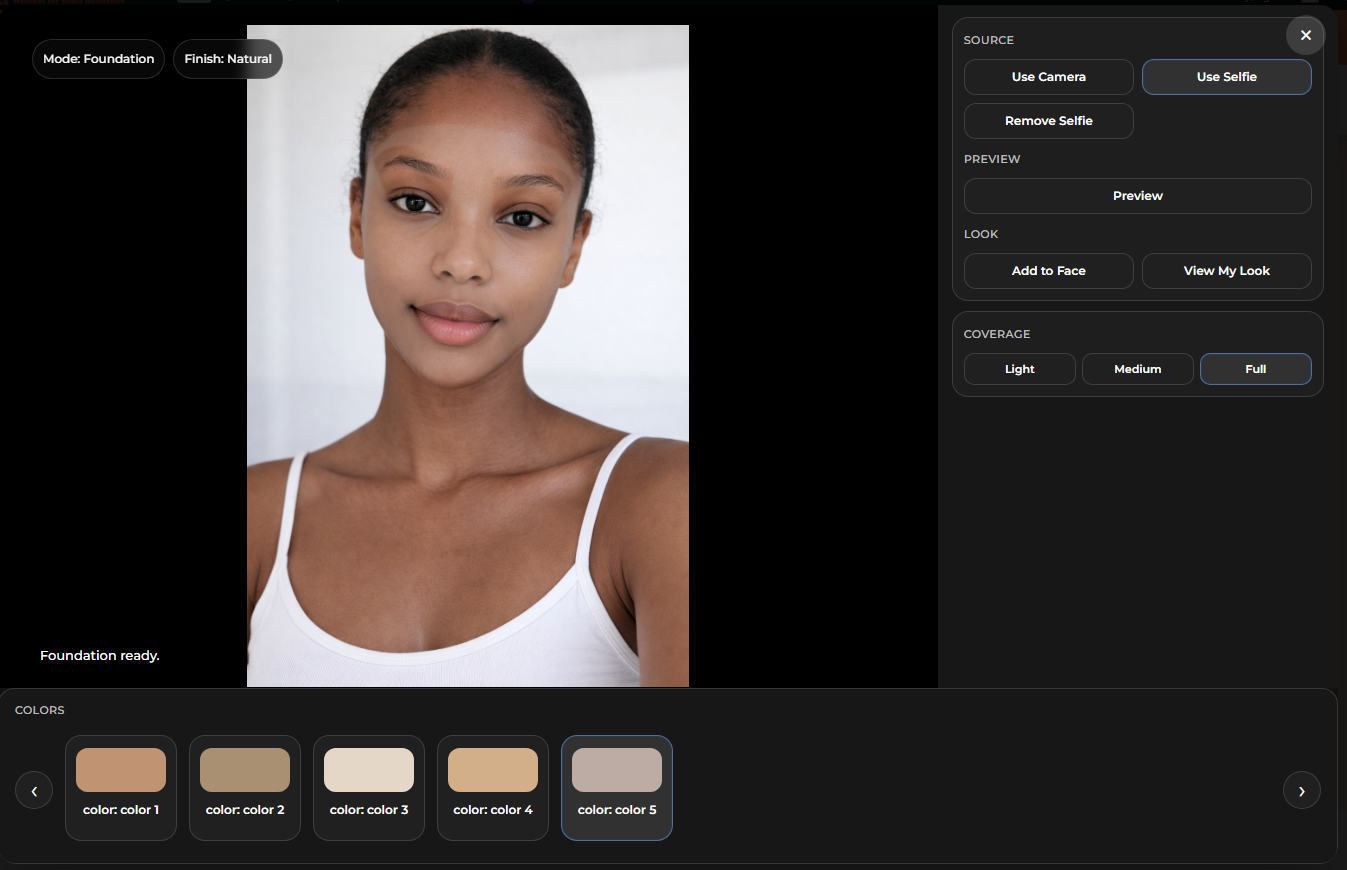This screenshot has height=870, width=1347.
Task: Close the try-on panel with X
Action: (x=1305, y=35)
